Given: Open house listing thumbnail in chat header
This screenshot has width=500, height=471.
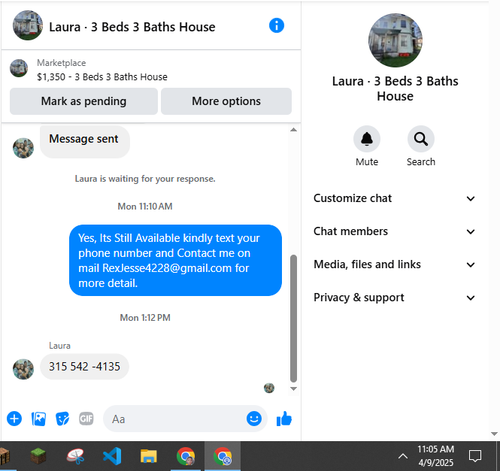Looking at the screenshot, I should point(28,25).
